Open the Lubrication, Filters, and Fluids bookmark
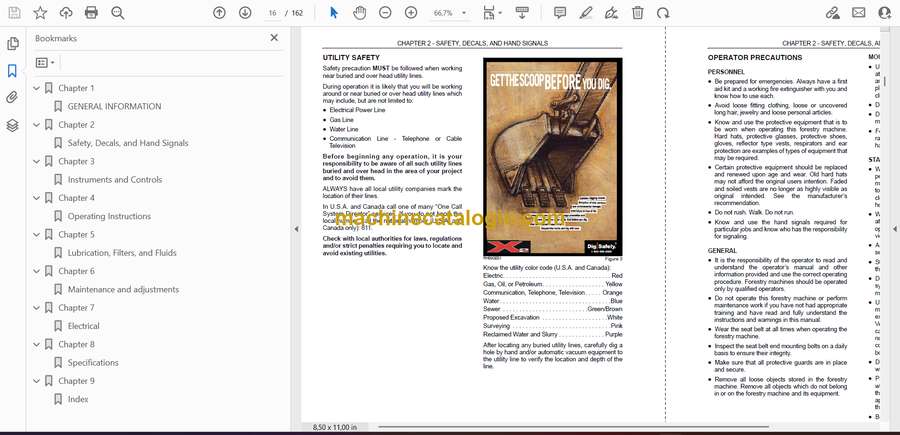Viewport: 900px width, 435px height. tap(122, 253)
